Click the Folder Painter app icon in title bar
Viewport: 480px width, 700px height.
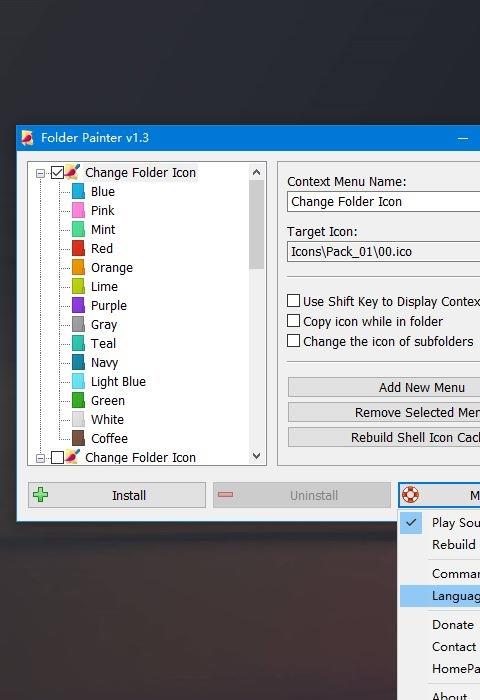pos(27,138)
